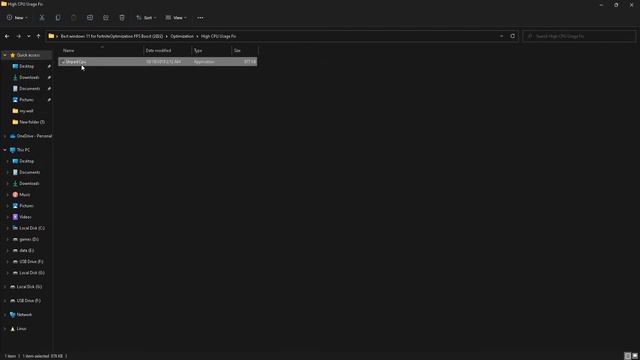Select data (E:) drive

tap(27, 250)
